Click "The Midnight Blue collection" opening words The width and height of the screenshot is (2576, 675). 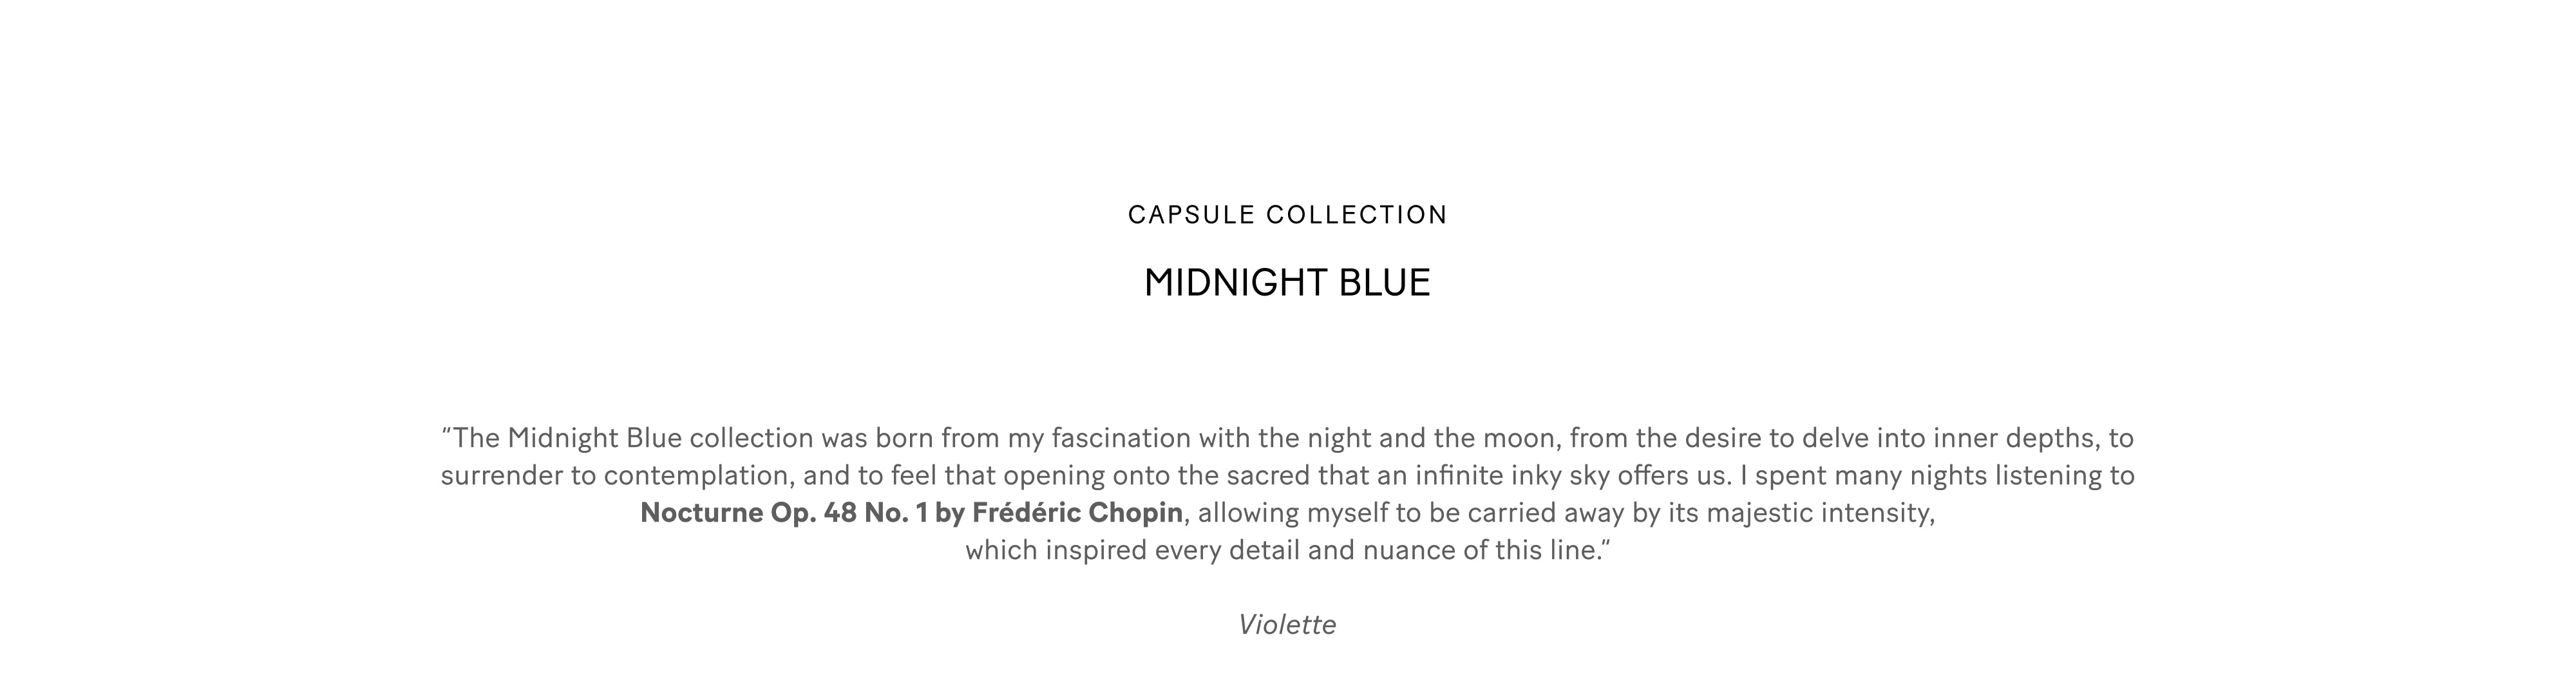pos(633,438)
